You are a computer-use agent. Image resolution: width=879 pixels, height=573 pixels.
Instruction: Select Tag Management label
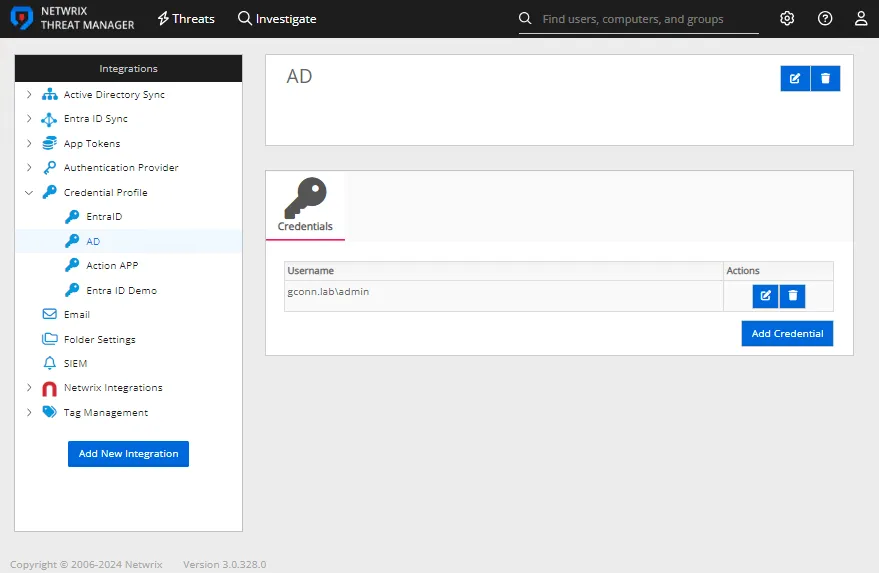[106, 413]
